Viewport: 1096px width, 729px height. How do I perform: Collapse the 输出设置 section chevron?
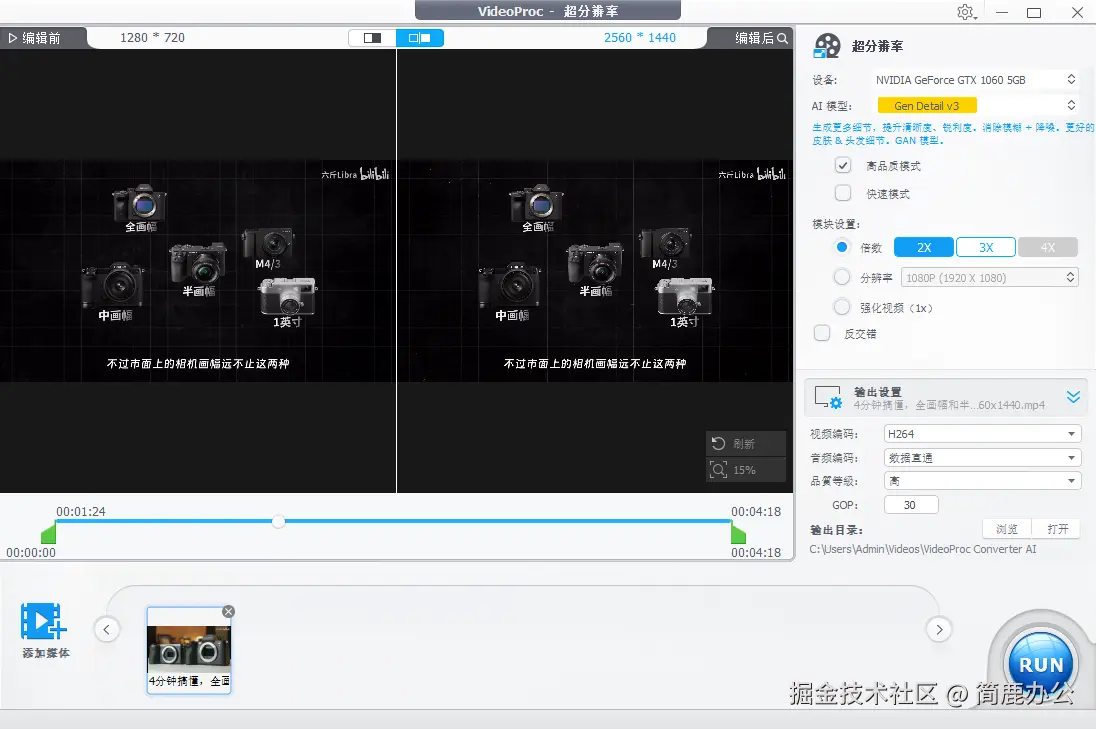click(x=1073, y=396)
